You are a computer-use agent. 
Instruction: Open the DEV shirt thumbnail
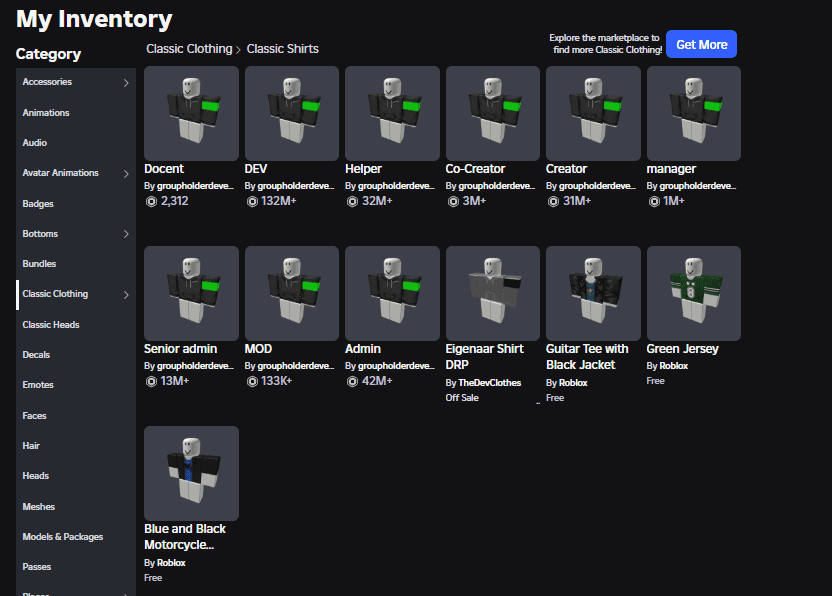pyautogui.click(x=292, y=113)
